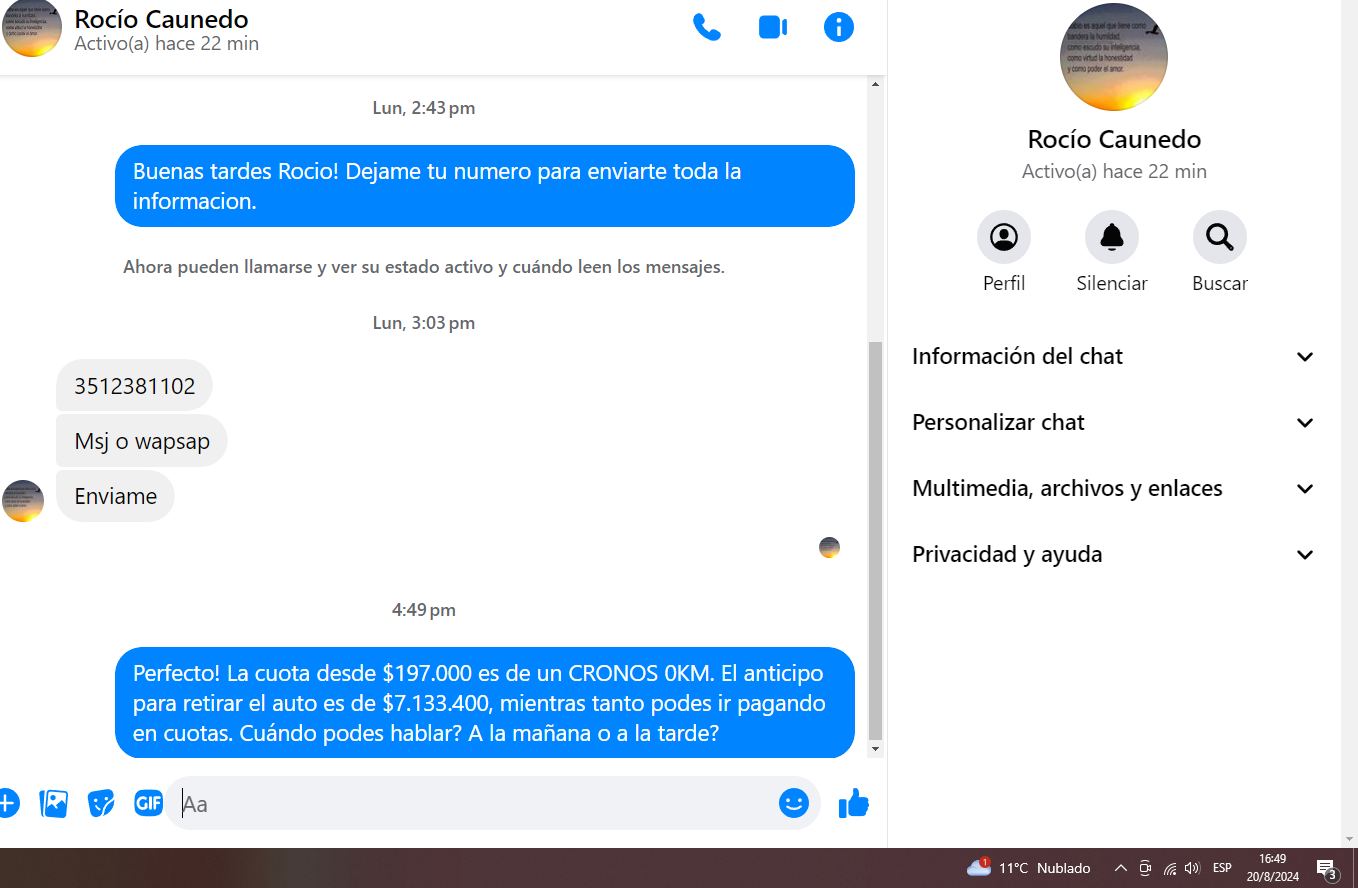Expand Multimedia, archivos y enlaces section
The height and width of the screenshot is (888, 1358).
tap(1113, 489)
